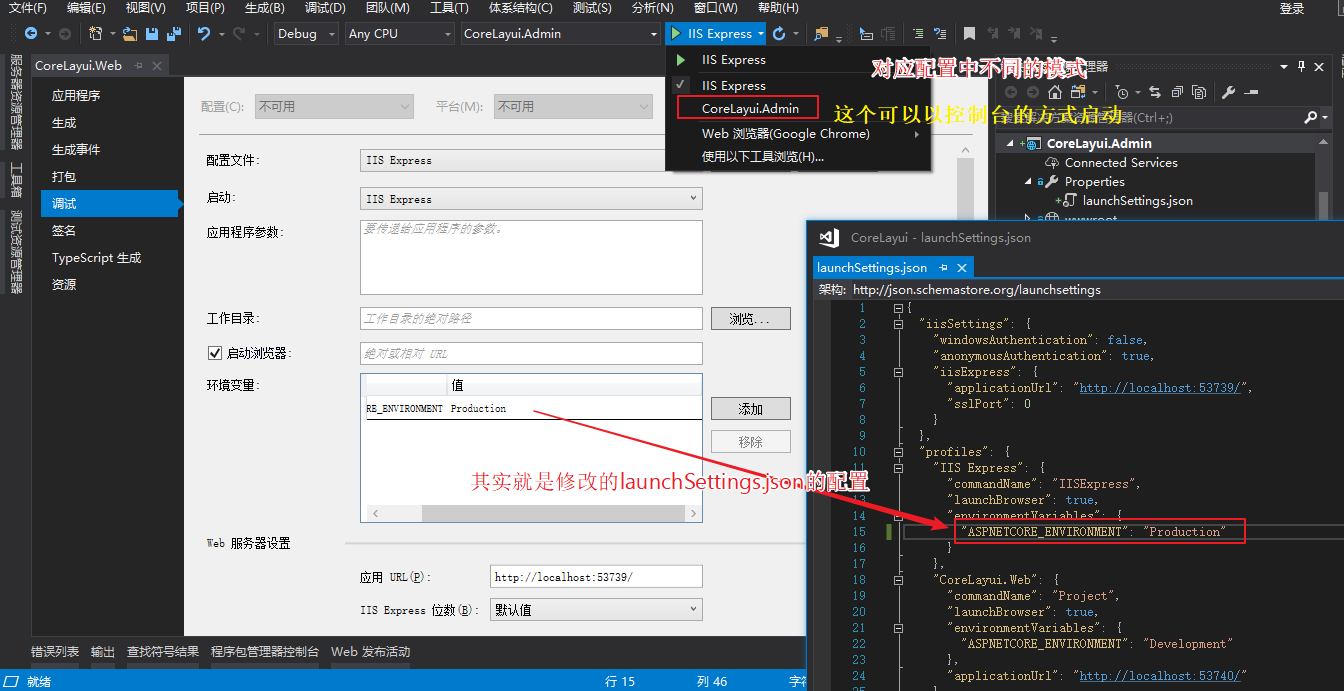Click the Properties wrench icon in Solution Explorer

[x=1228, y=92]
